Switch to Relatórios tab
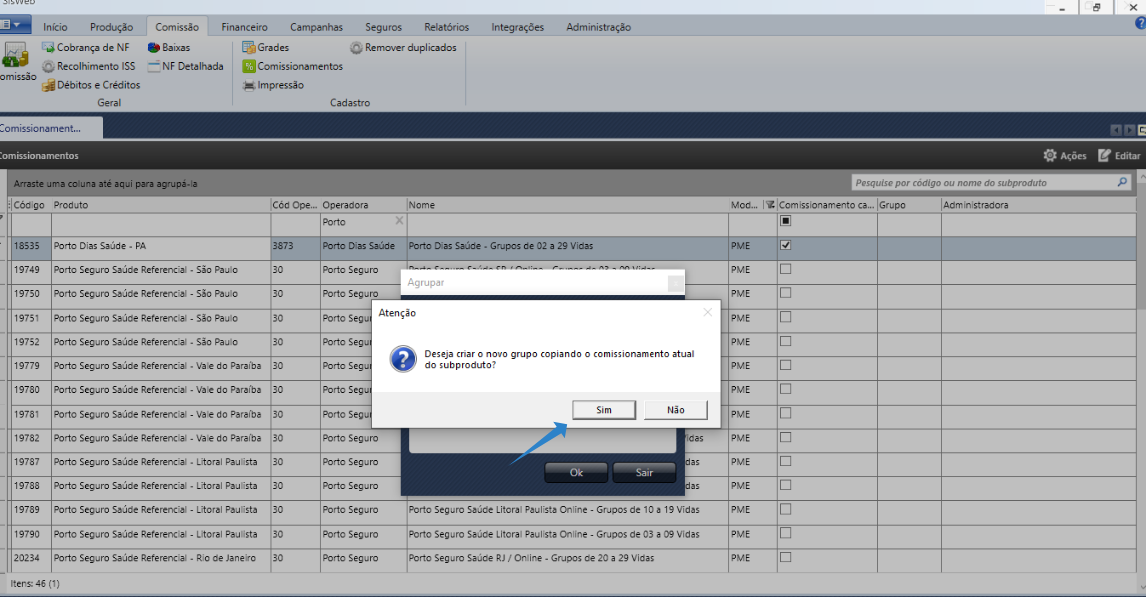Screen dimensions: 1146x597 tap(446, 27)
